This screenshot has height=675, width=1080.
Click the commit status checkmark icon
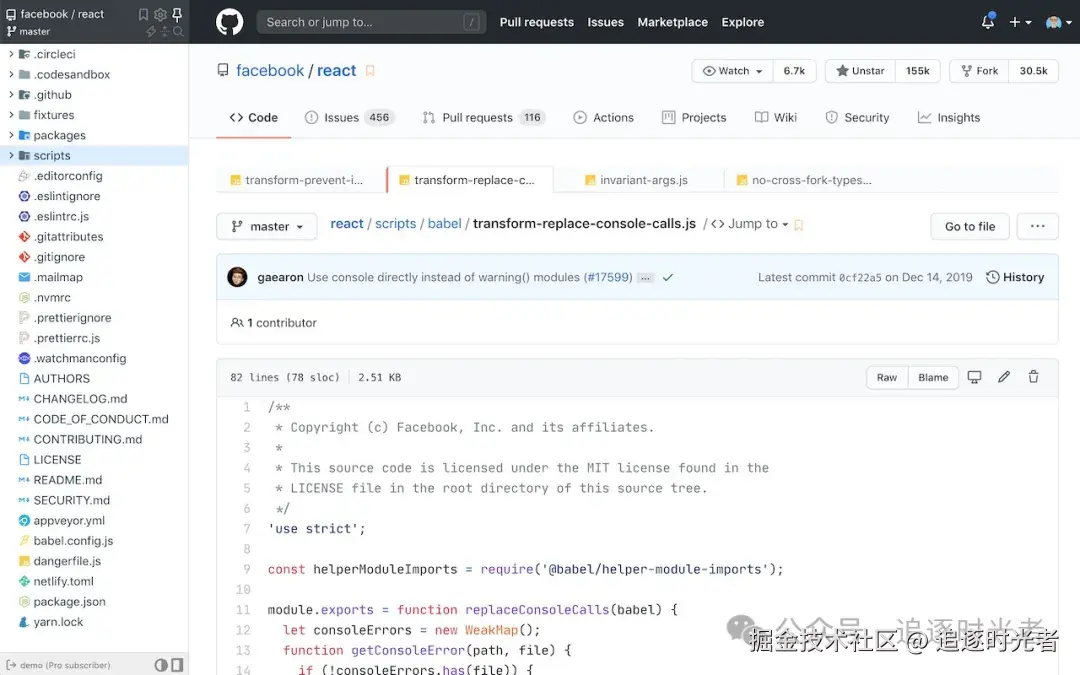[667, 278]
